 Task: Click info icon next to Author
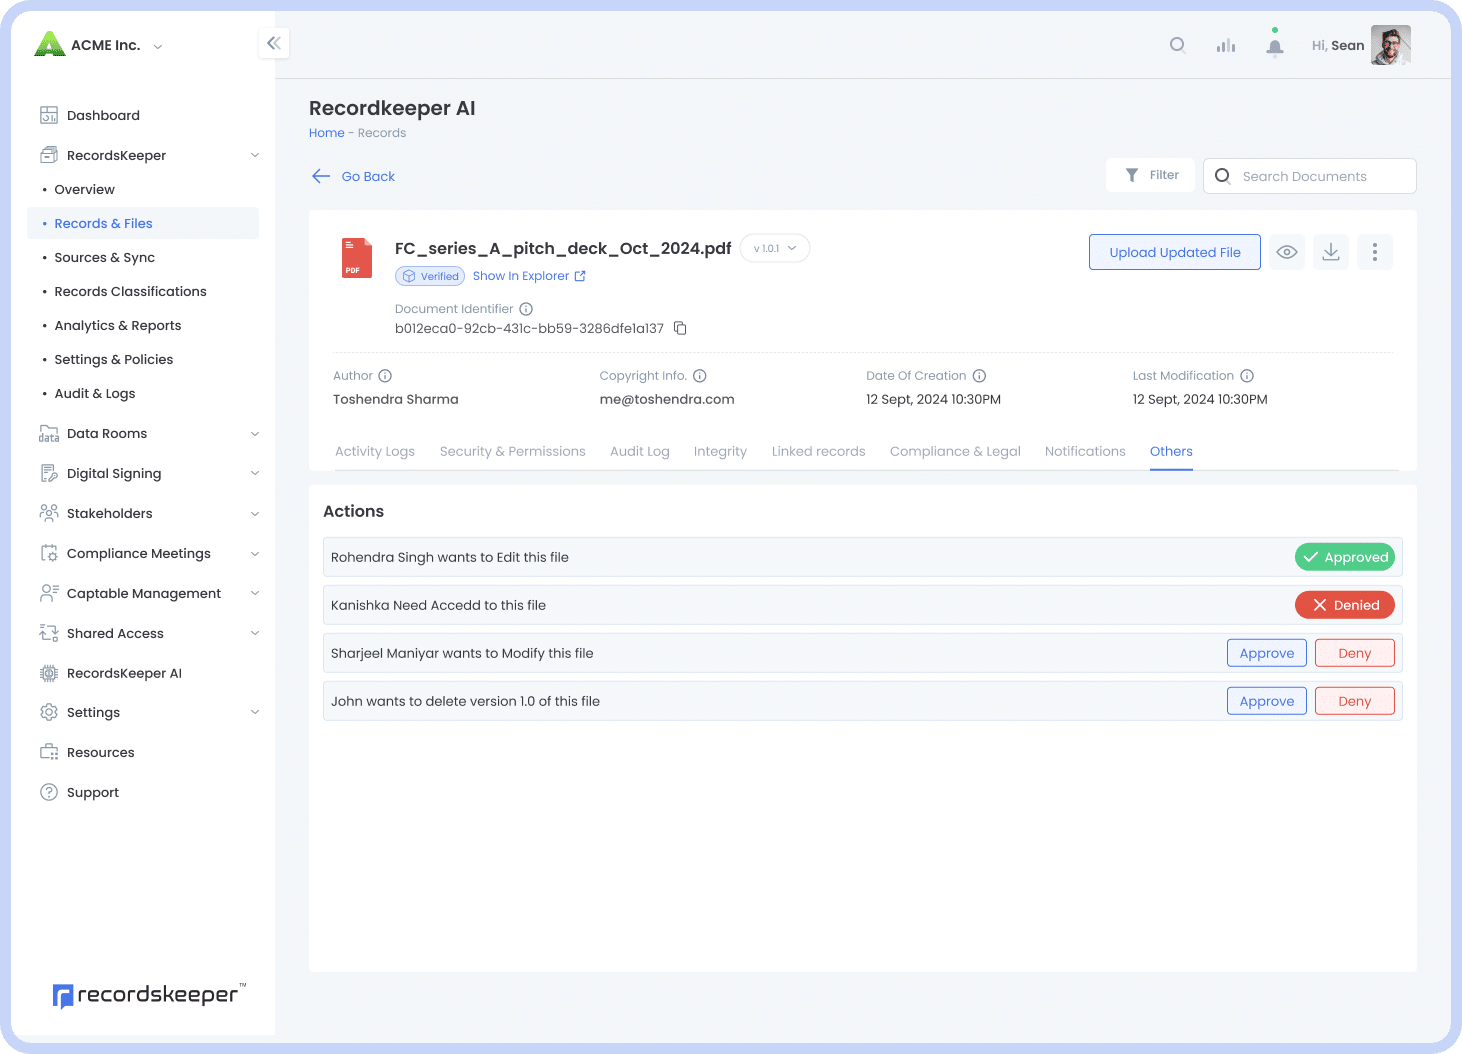click(x=385, y=376)
